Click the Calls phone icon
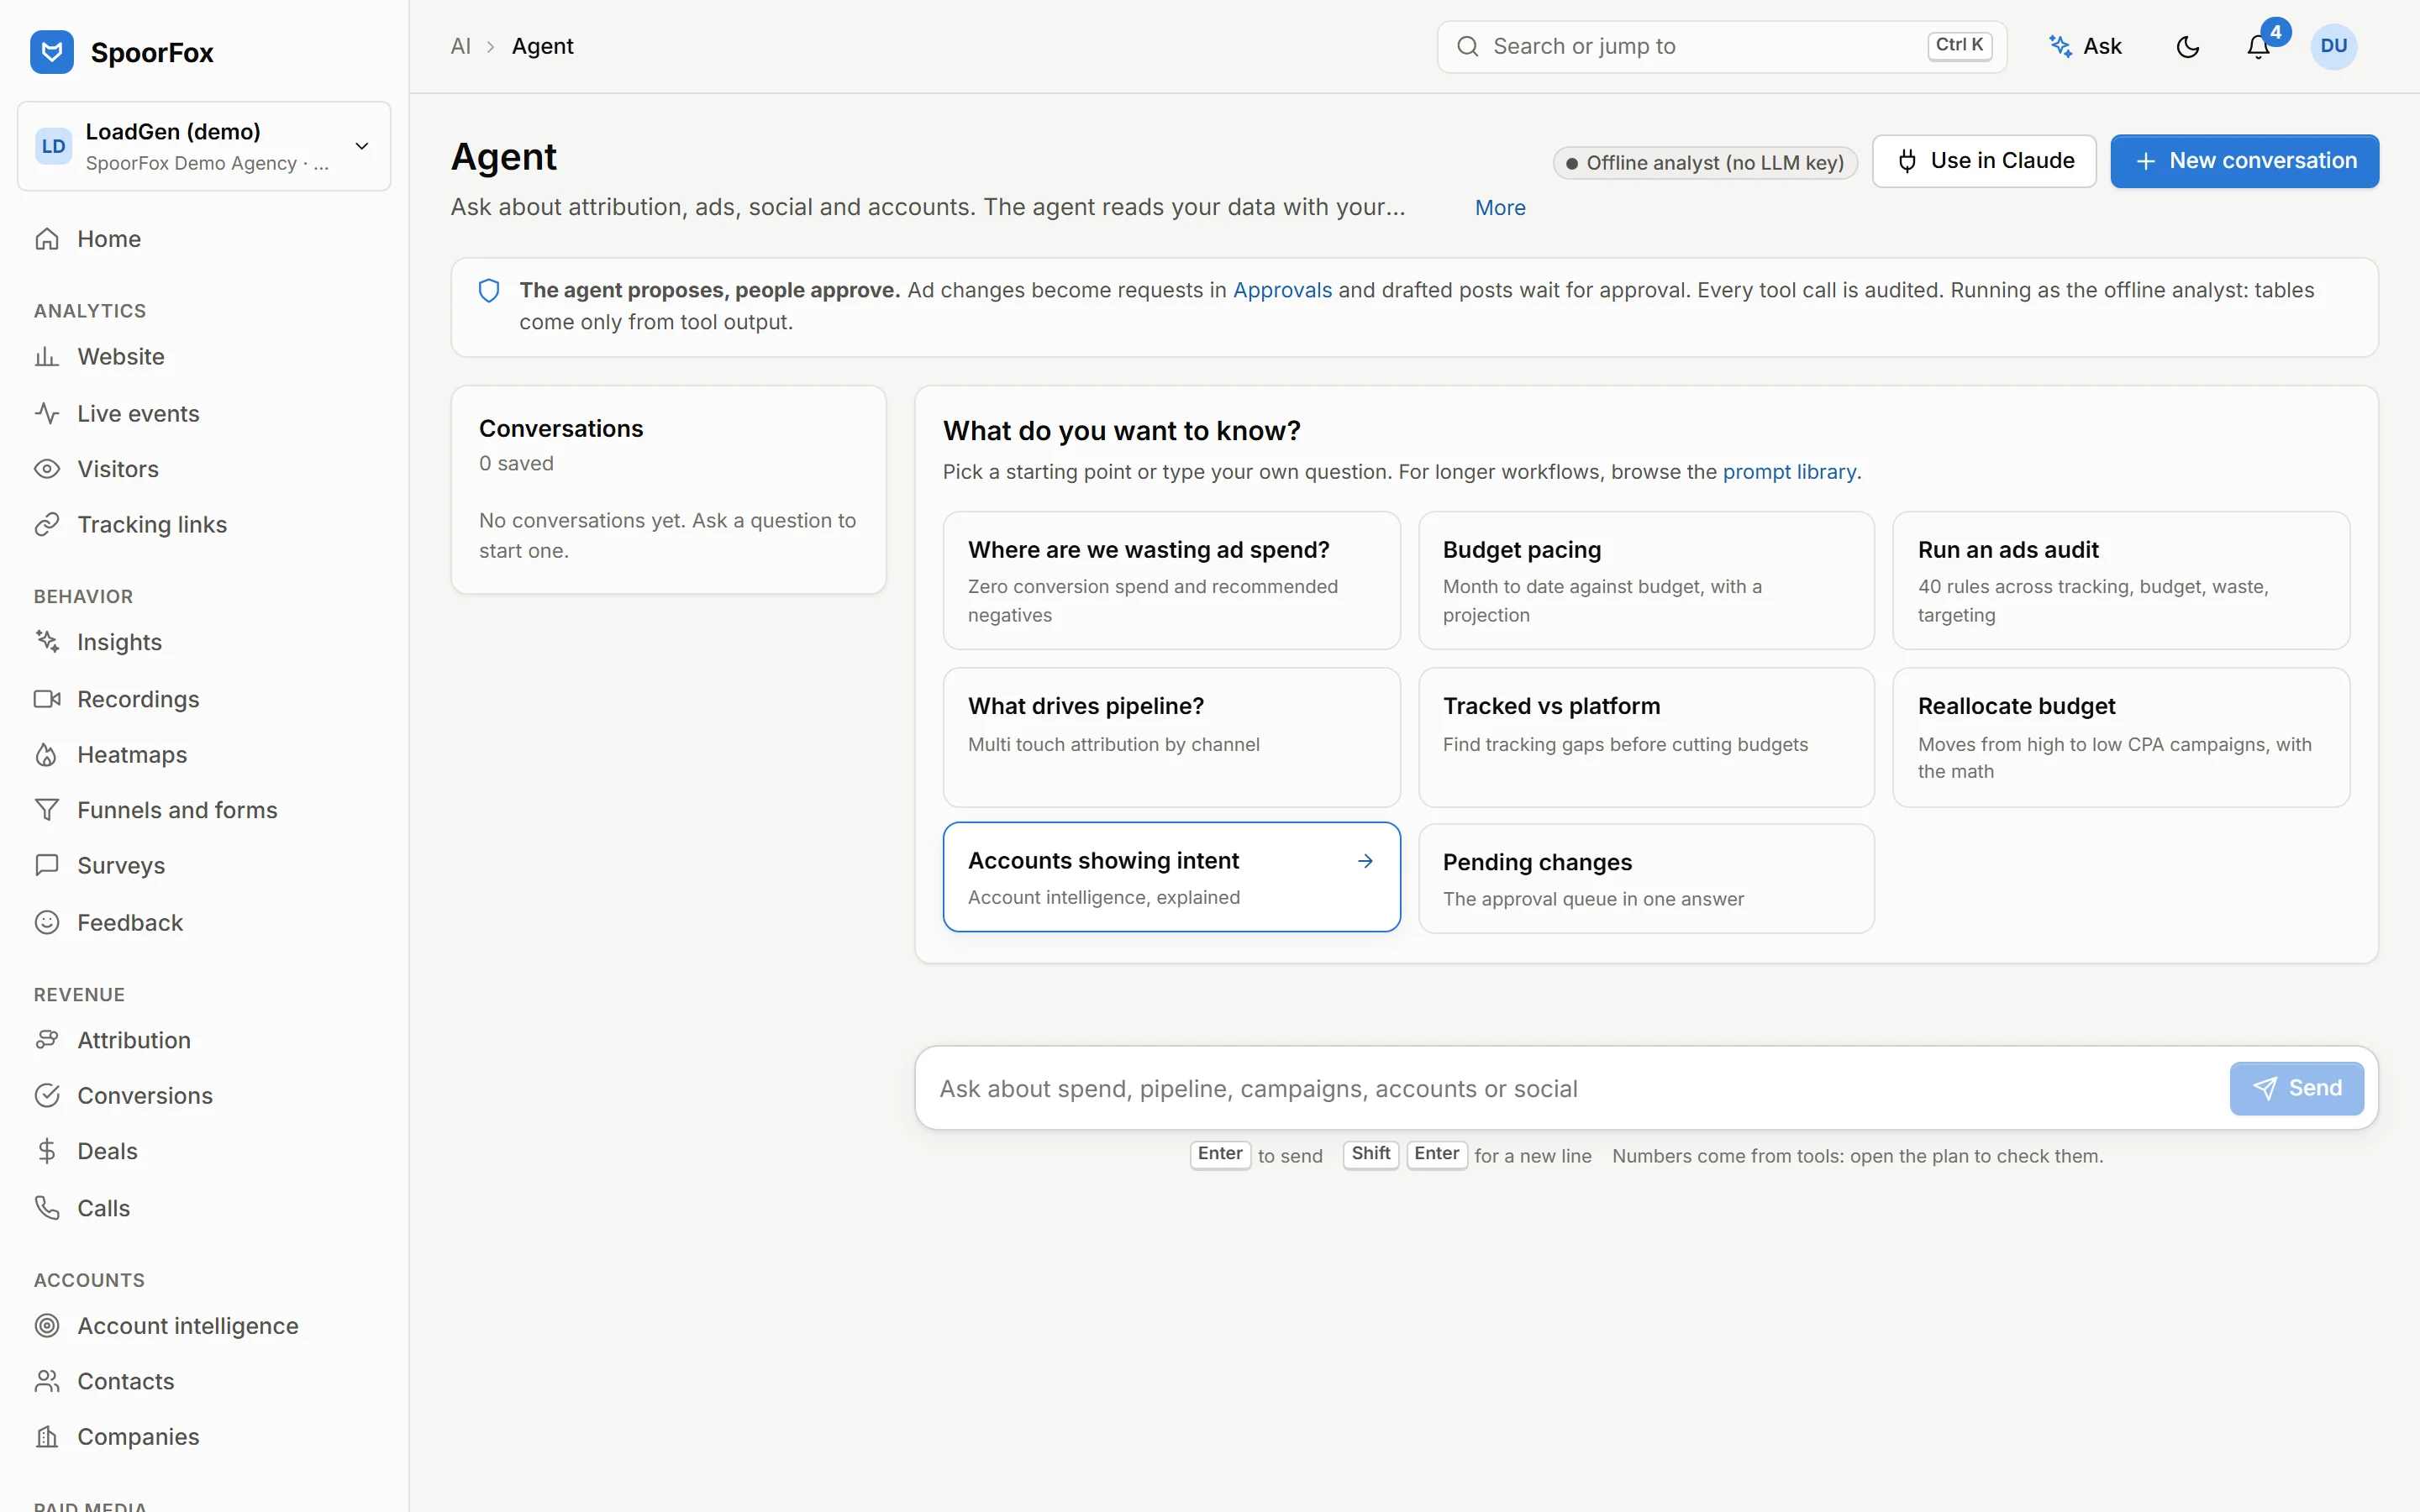This screenshot has height=1512, width=2420. [x=47, y=1208]
